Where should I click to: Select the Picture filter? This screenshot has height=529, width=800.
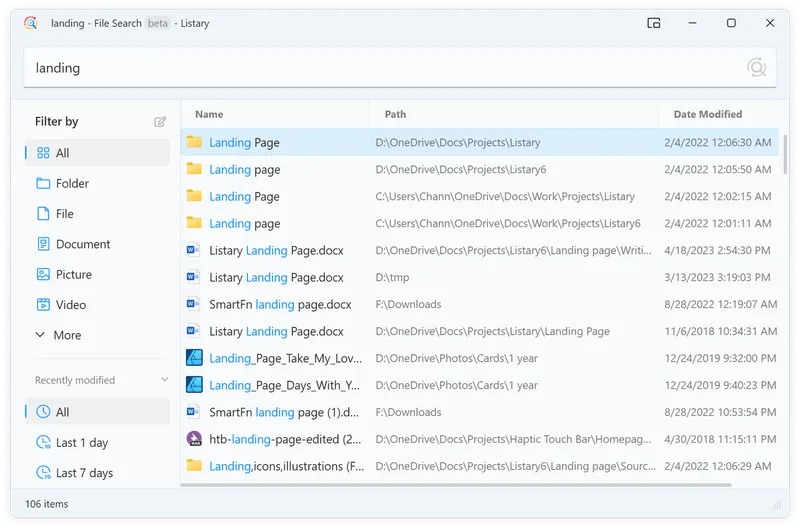coord(73,274)
